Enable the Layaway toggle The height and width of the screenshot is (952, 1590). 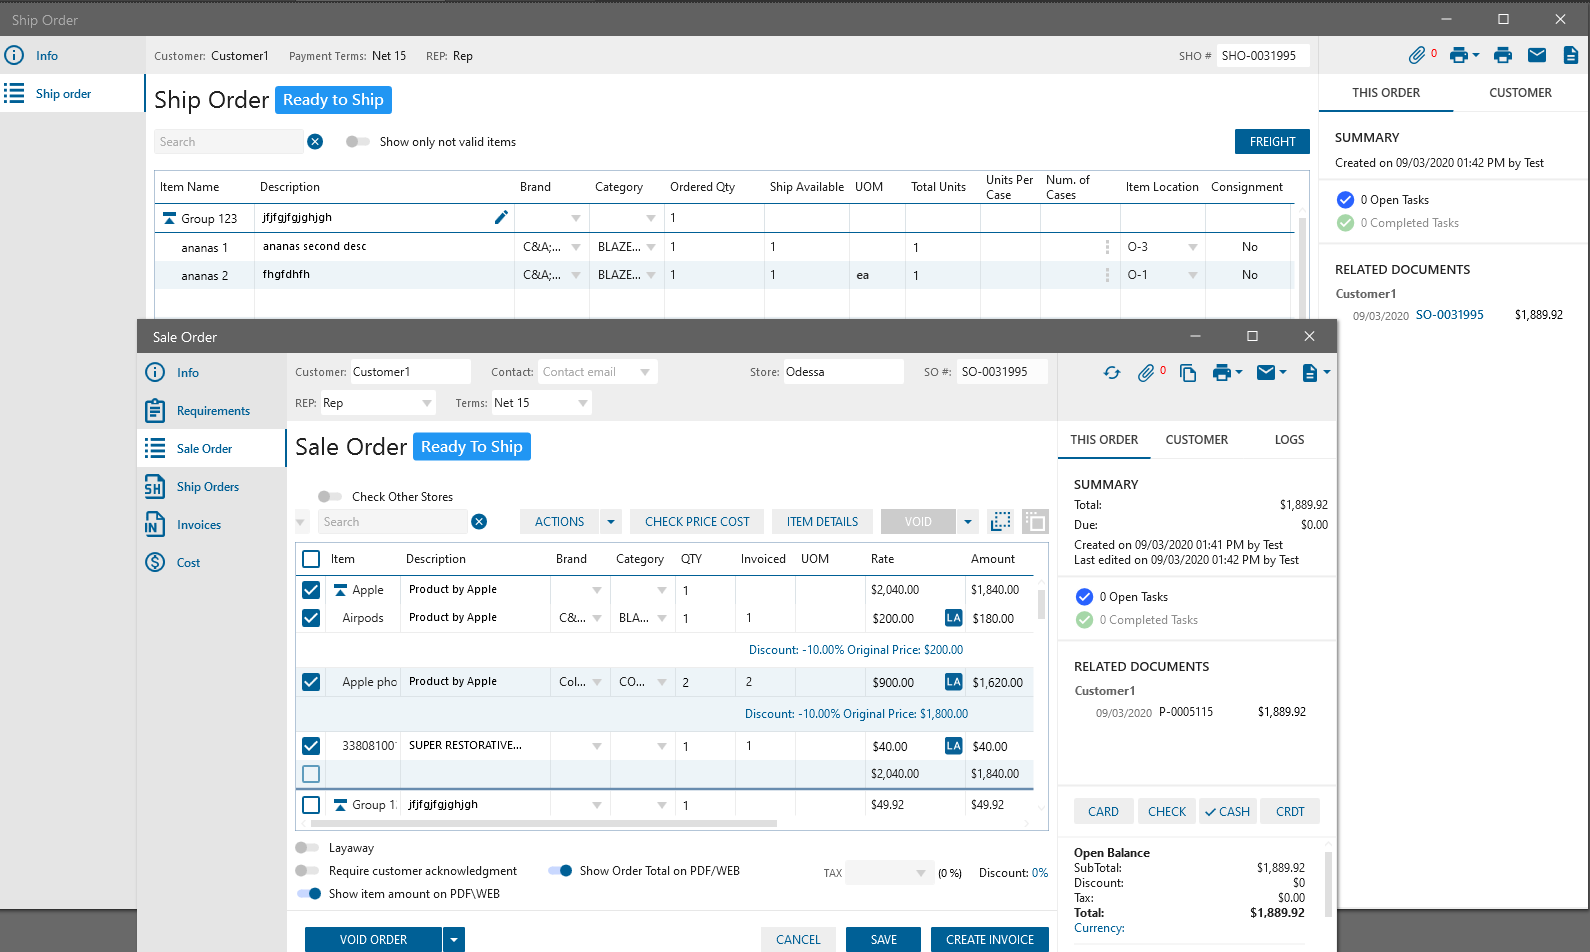(x=307, y=848)
